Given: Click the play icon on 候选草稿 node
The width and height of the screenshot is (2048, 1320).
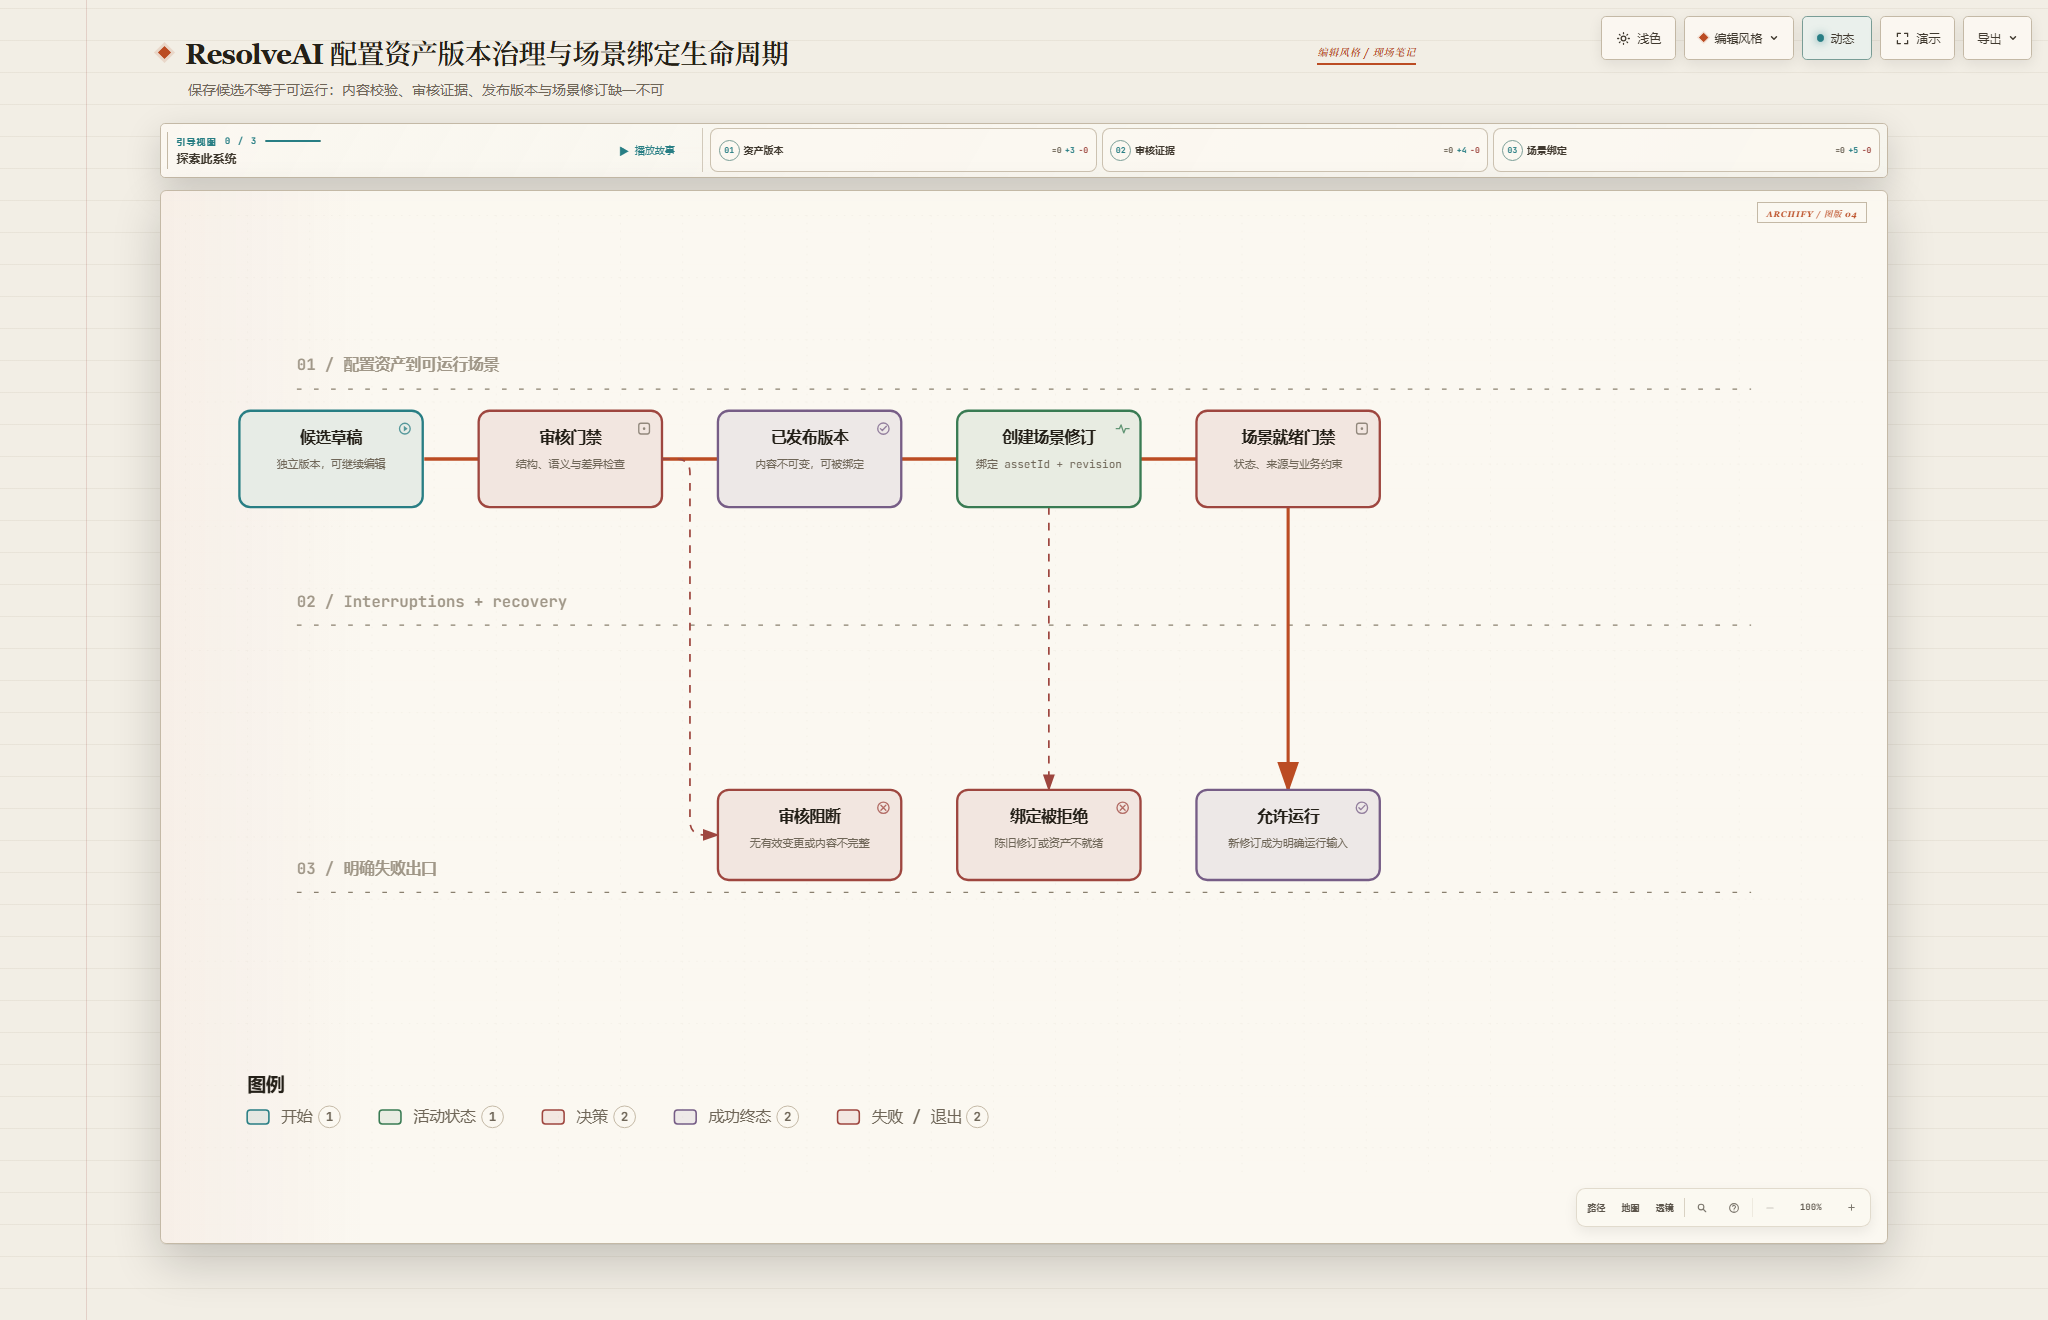Looking at the screenshot, I should 405,429.
